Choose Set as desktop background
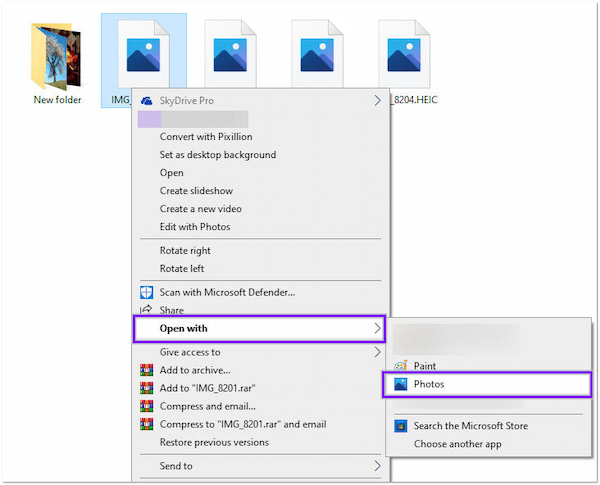Image resolution: width=600 pixels, height=485 pixels. coord(217,155)
